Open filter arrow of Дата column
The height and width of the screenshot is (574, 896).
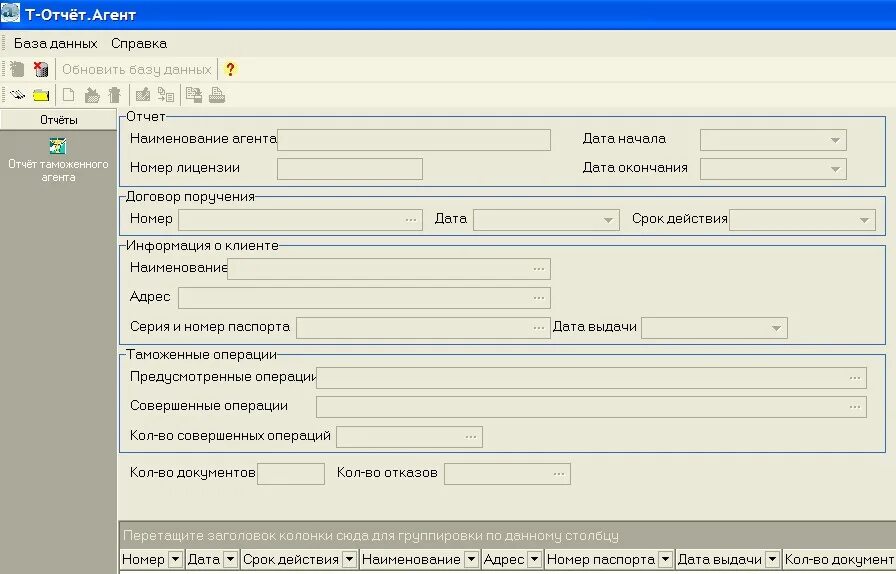230,559
